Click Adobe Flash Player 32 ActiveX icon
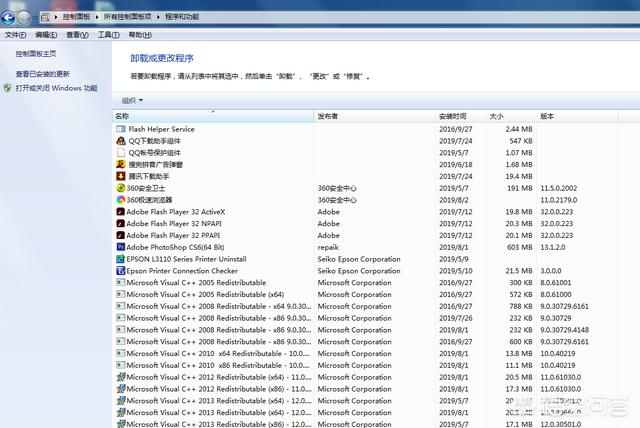This screenshot has width=640, height=428. (120, 212)
